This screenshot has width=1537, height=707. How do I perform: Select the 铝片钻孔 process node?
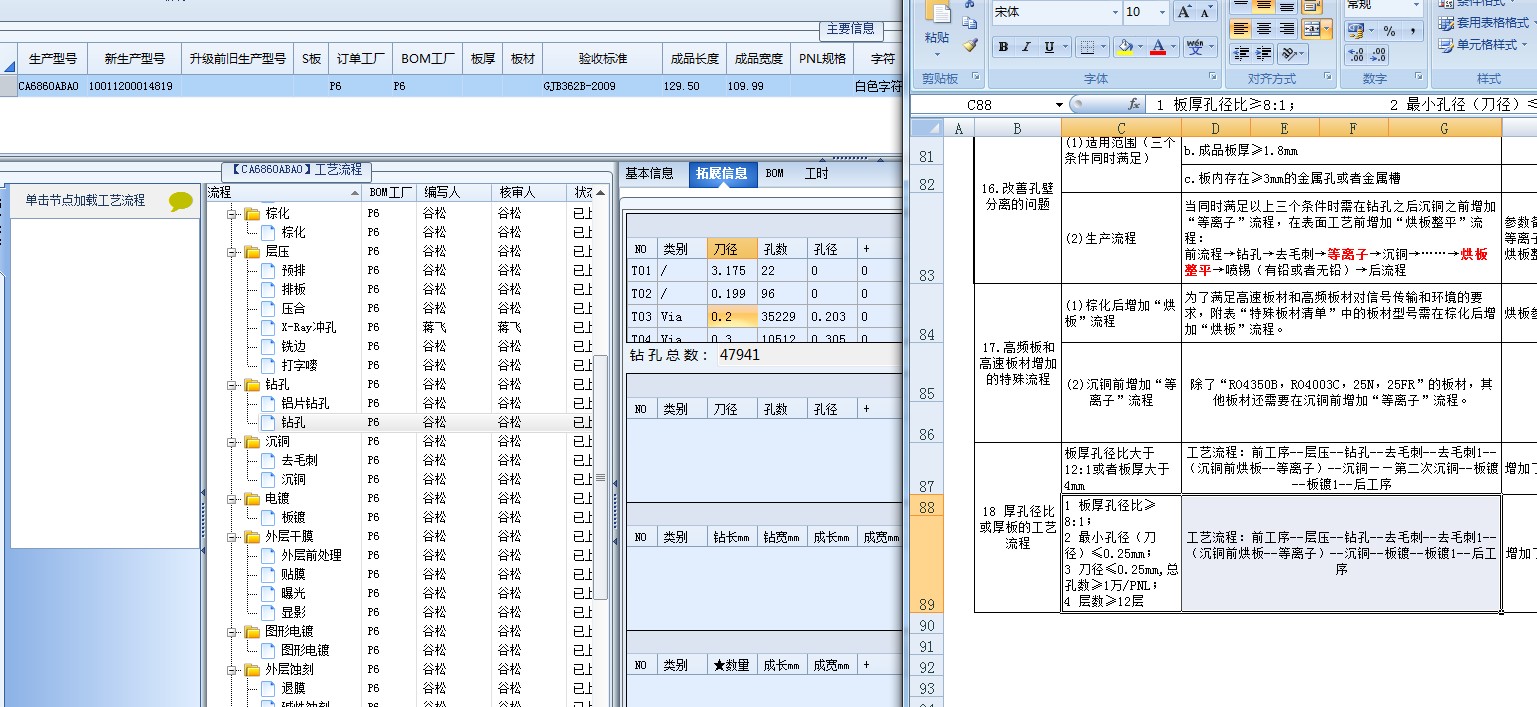(x=305, y=403)
